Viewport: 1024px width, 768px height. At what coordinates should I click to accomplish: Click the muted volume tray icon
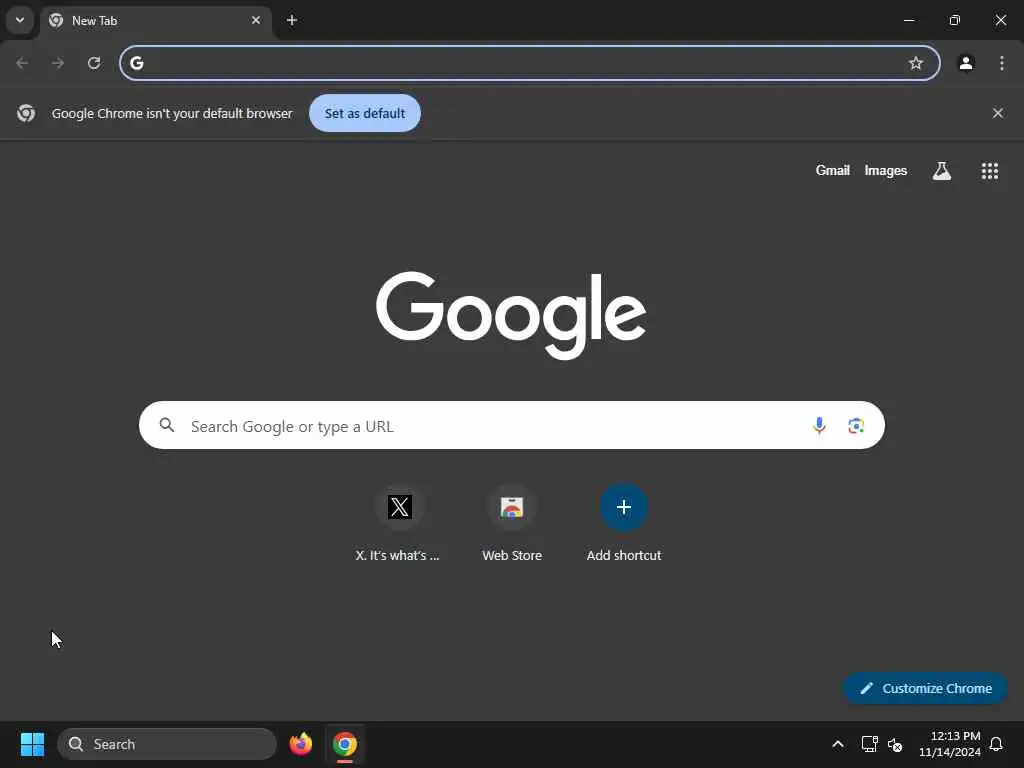pos(895,744)
